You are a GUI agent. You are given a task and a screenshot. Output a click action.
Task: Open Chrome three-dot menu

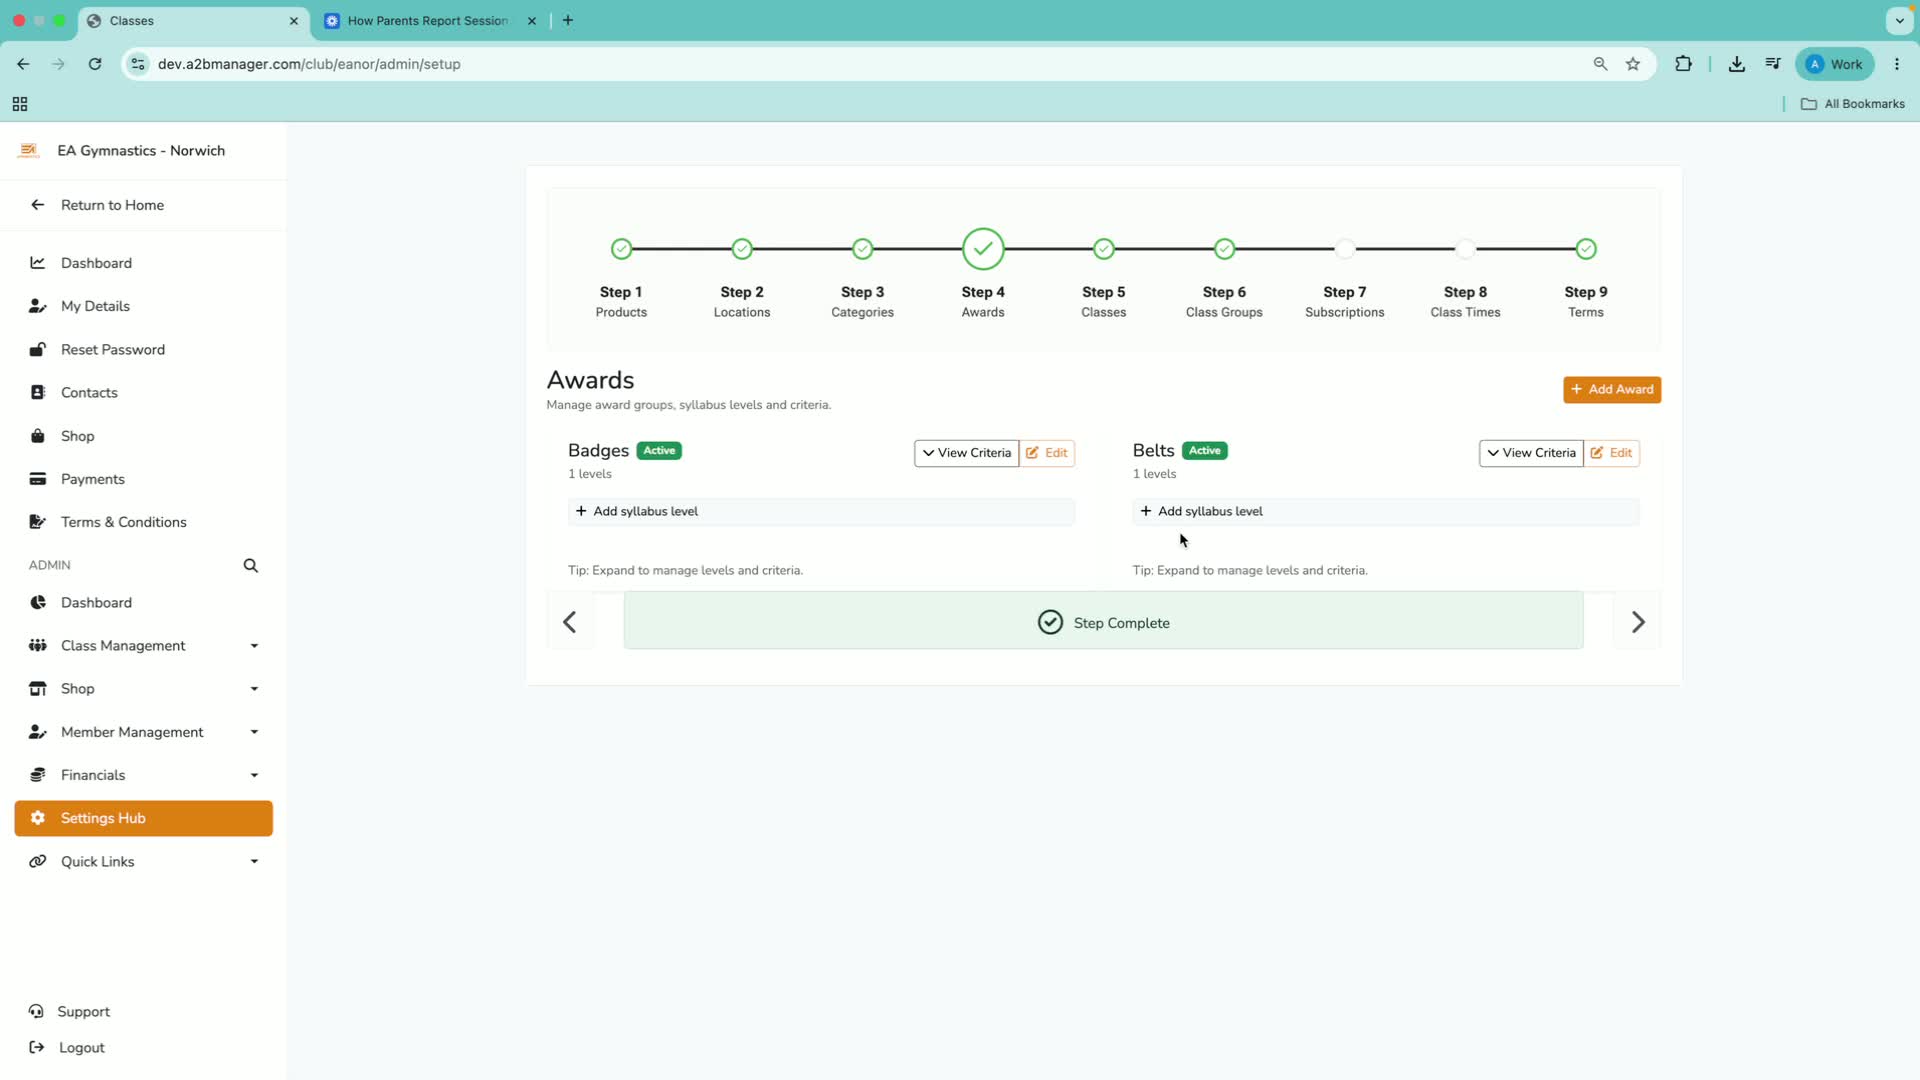click(1897, 64)
